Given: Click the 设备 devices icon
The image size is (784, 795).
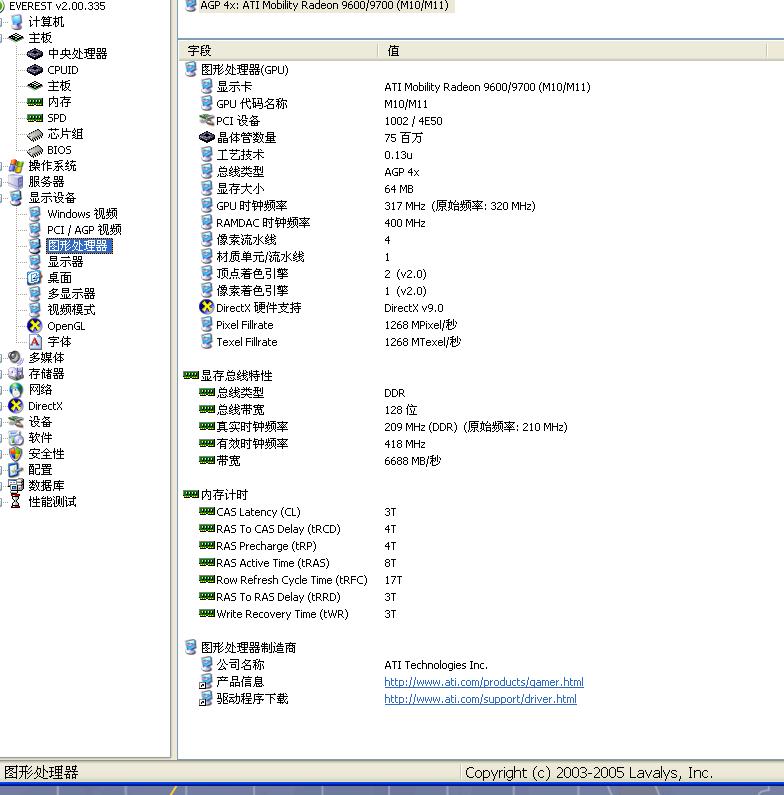Looking at the screenshot, I should [x=16, y=421].
